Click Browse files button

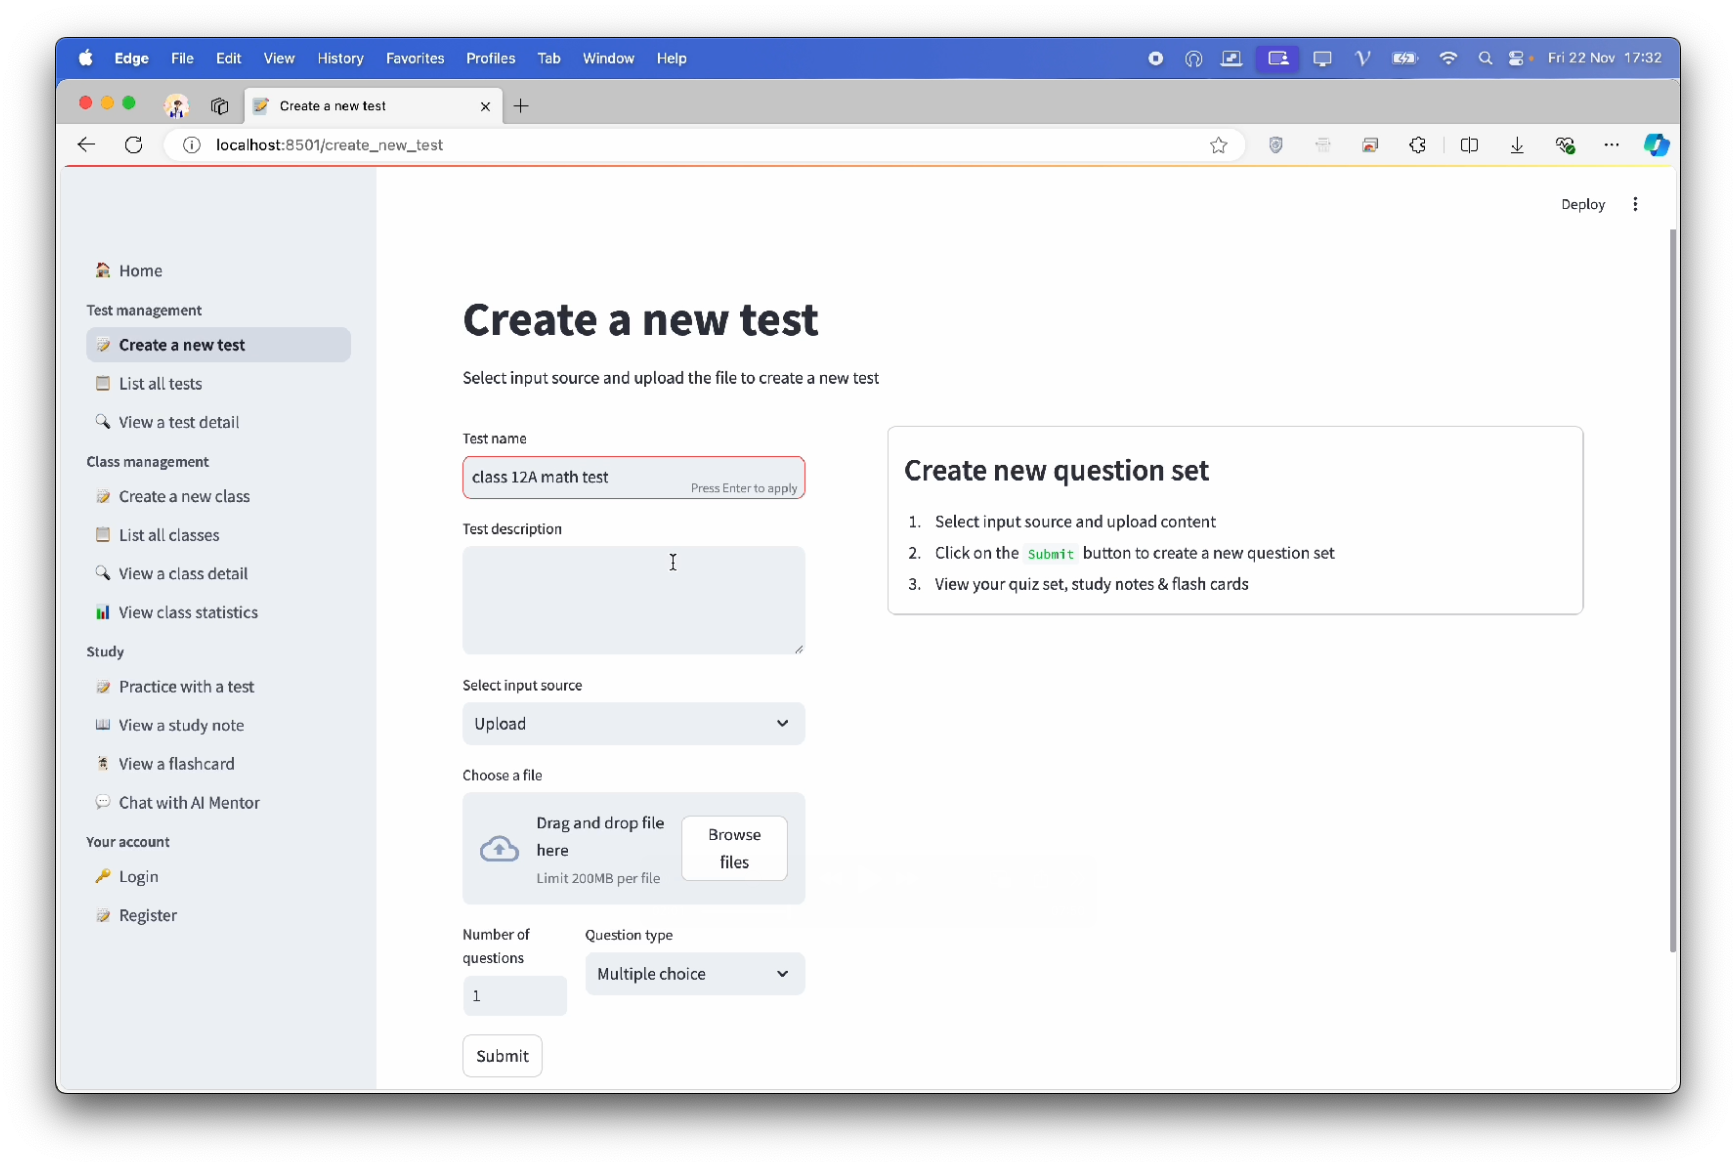coord(734,848)
